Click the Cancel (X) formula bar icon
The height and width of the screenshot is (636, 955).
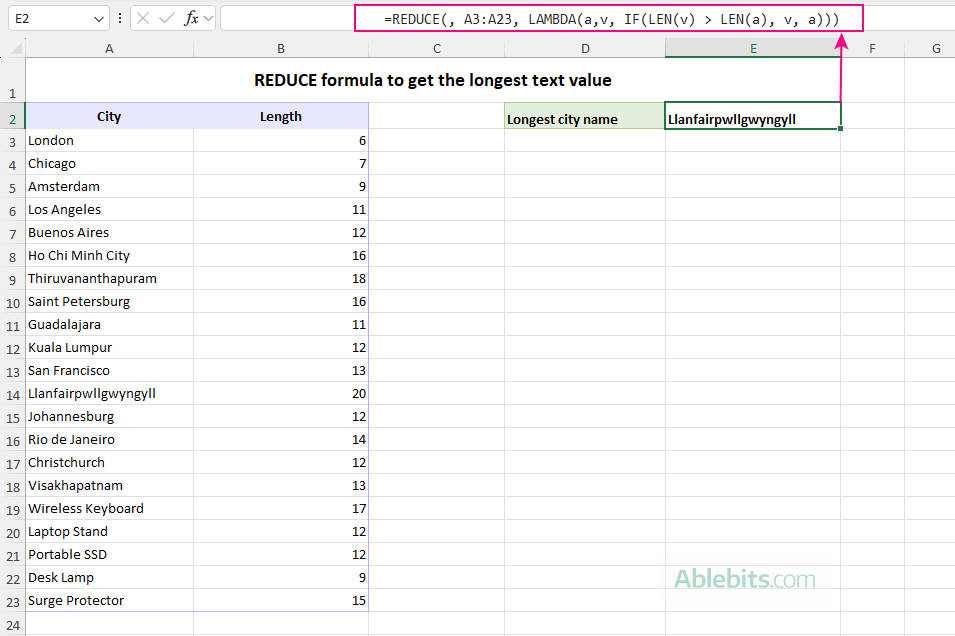click(143, 18)
